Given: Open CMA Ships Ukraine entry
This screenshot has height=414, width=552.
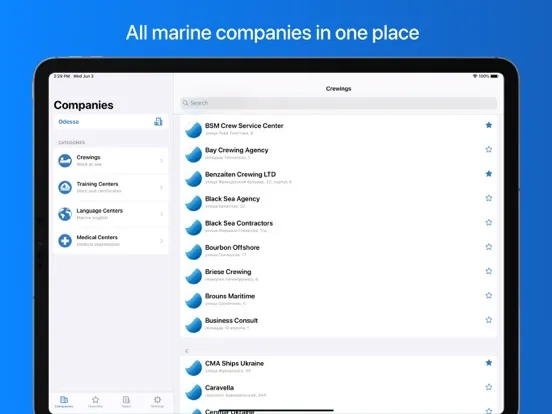Looking at the screenshot, I should click(x=338, y=367).
